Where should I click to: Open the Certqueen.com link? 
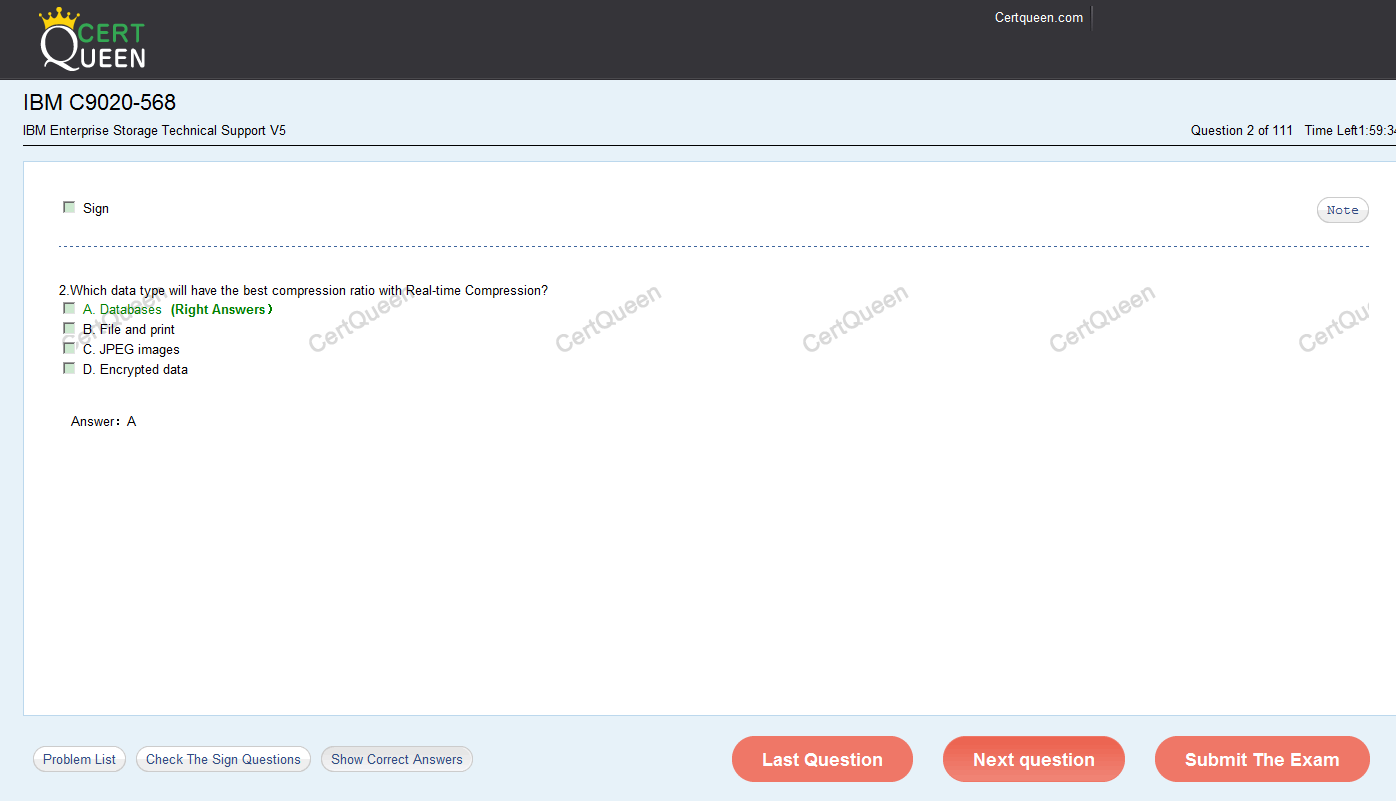point(1038,18)
